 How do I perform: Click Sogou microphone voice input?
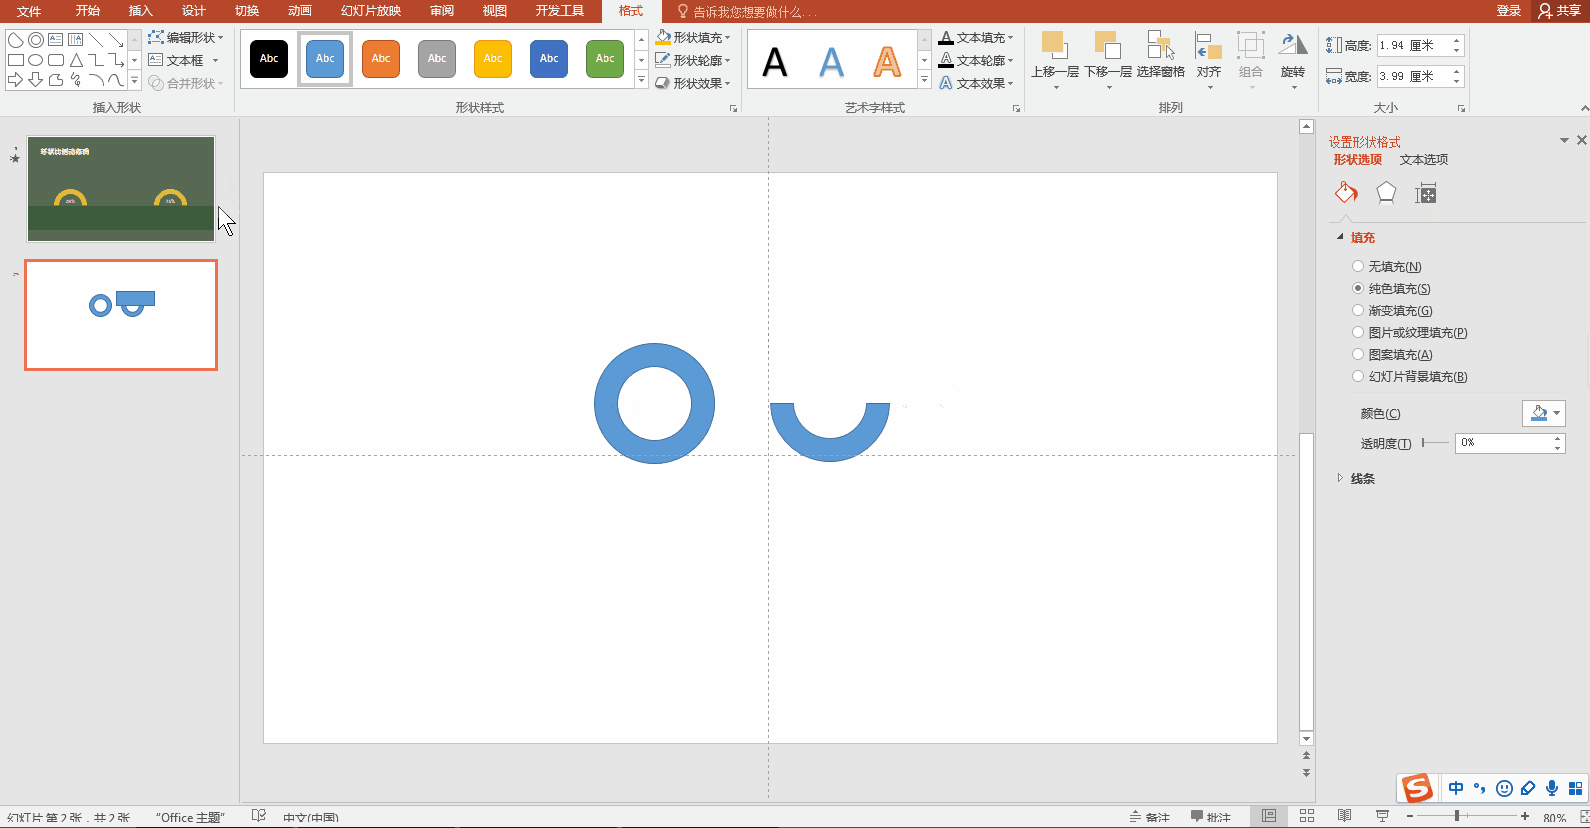pyautogui.click(x=1552, y=788)
